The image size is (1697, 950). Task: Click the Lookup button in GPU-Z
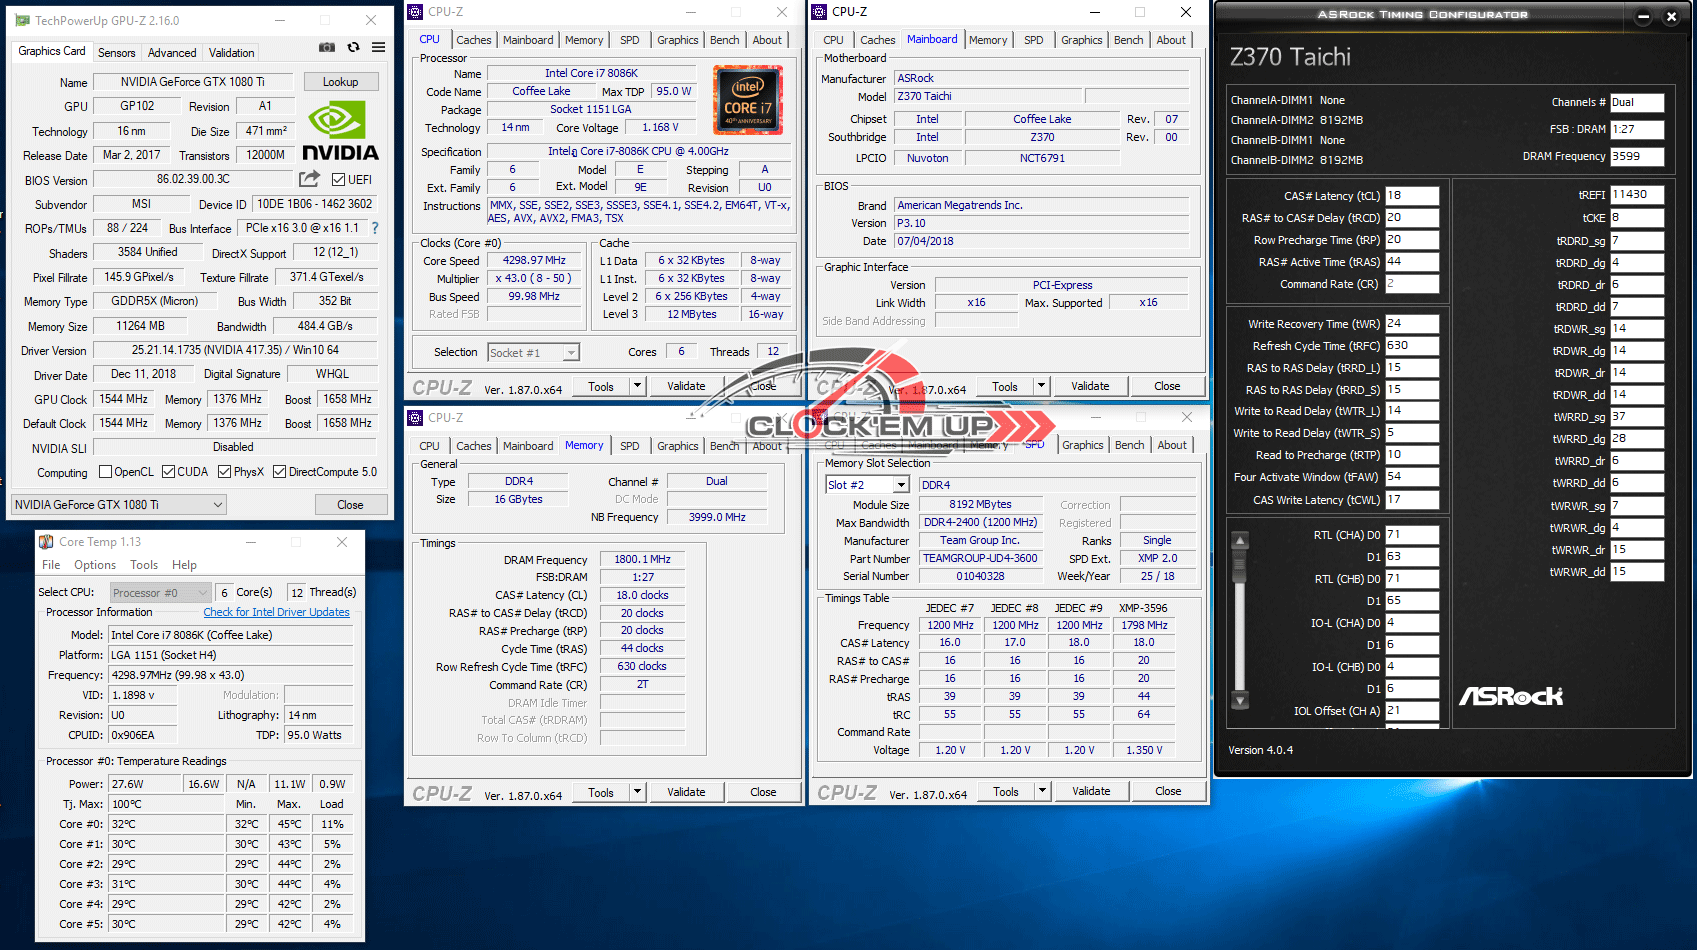pyautogui.click(x=340, y=82)
